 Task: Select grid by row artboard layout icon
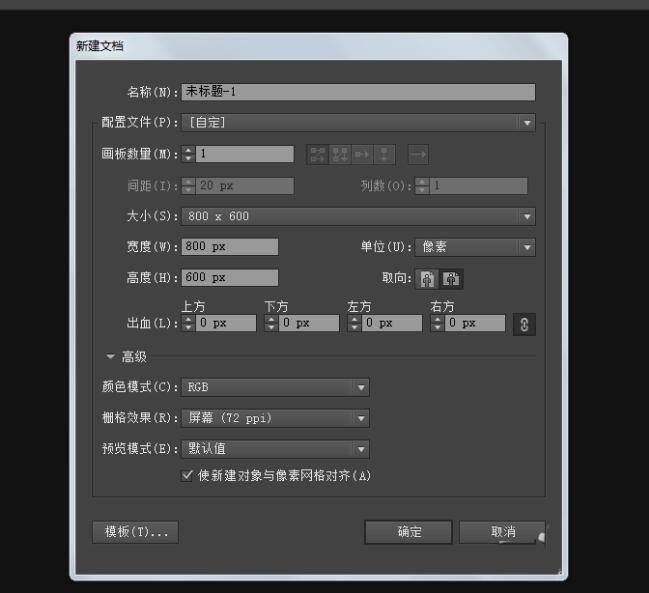(317, 155)
